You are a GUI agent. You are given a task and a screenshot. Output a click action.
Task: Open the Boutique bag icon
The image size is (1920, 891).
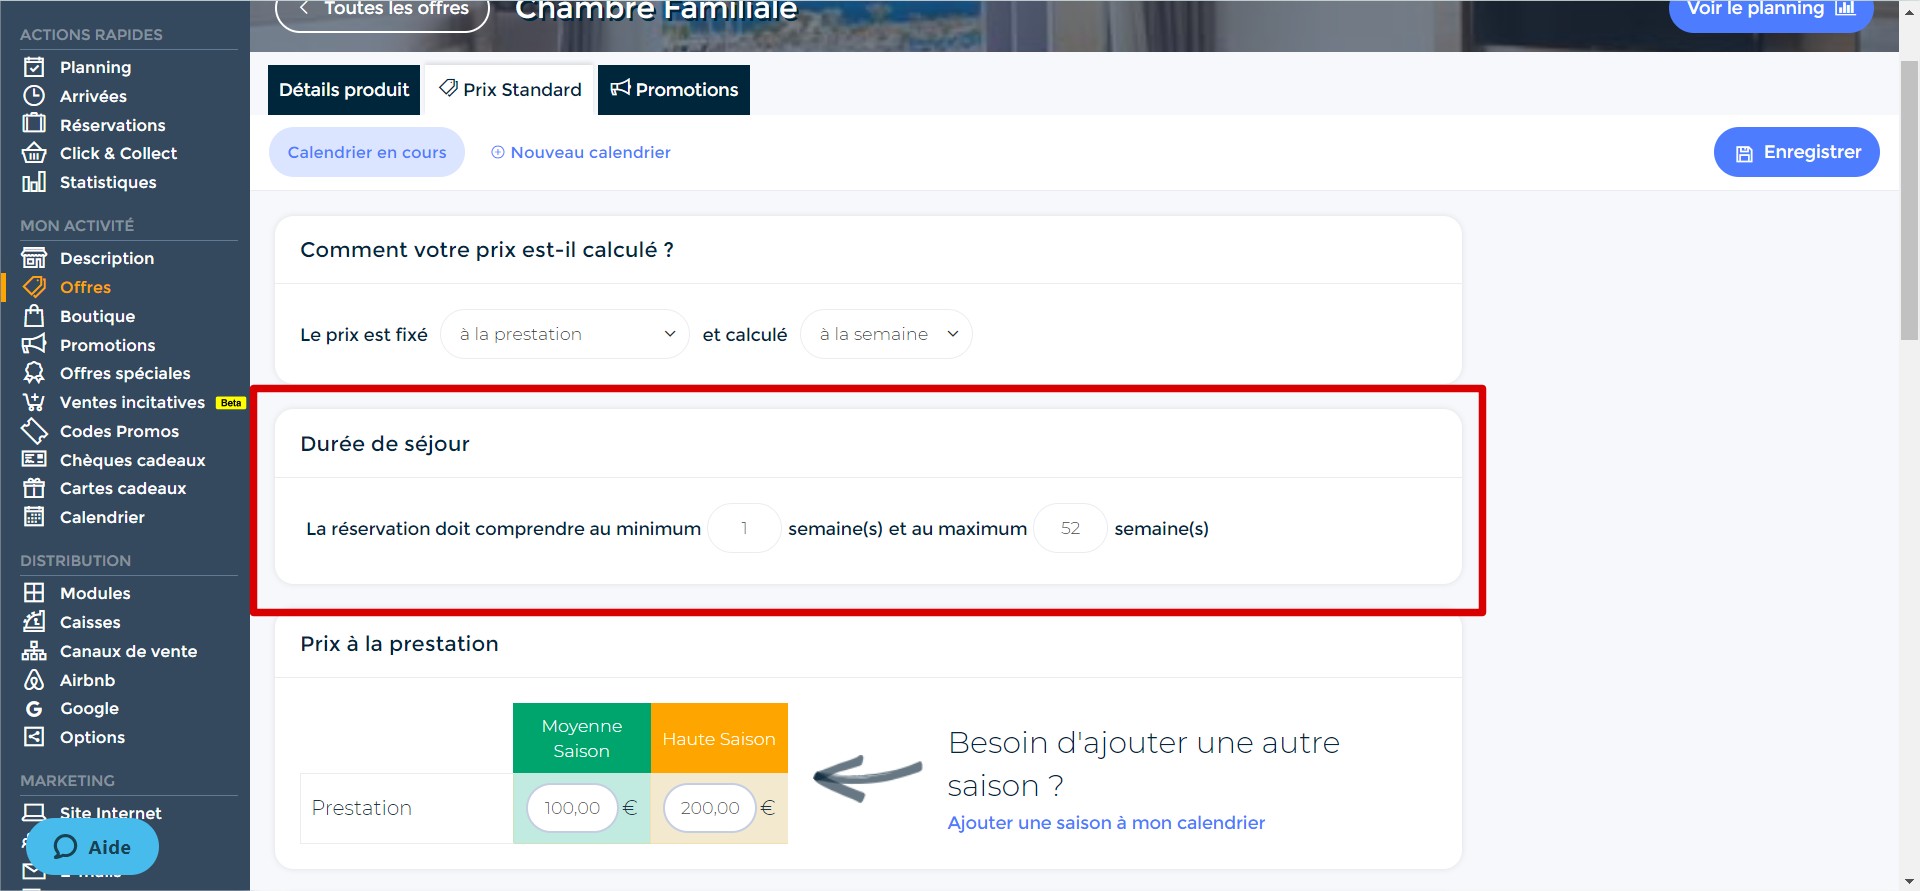[34, 316]
